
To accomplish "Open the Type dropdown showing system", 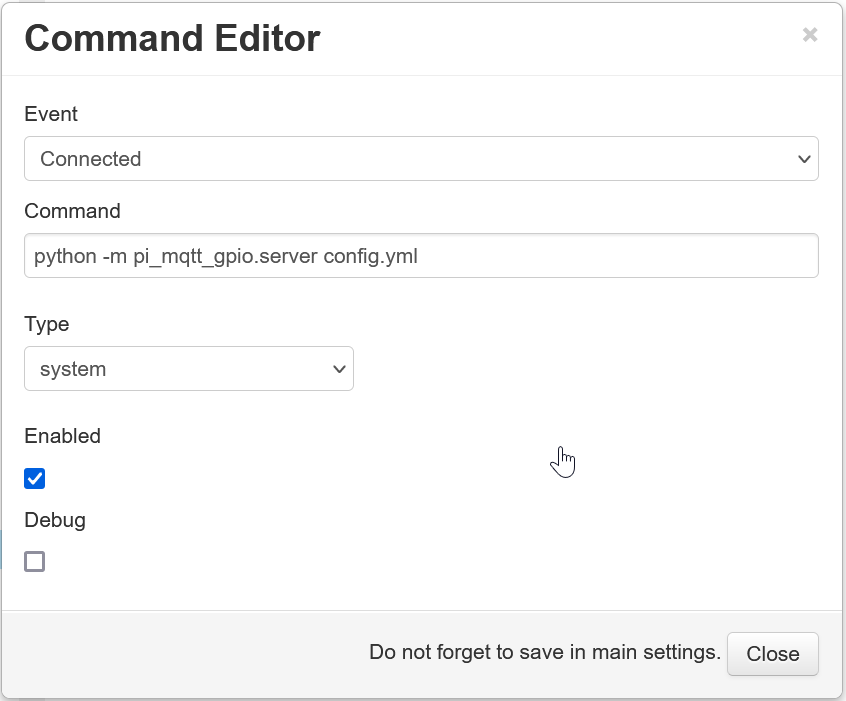I will 189,369.
